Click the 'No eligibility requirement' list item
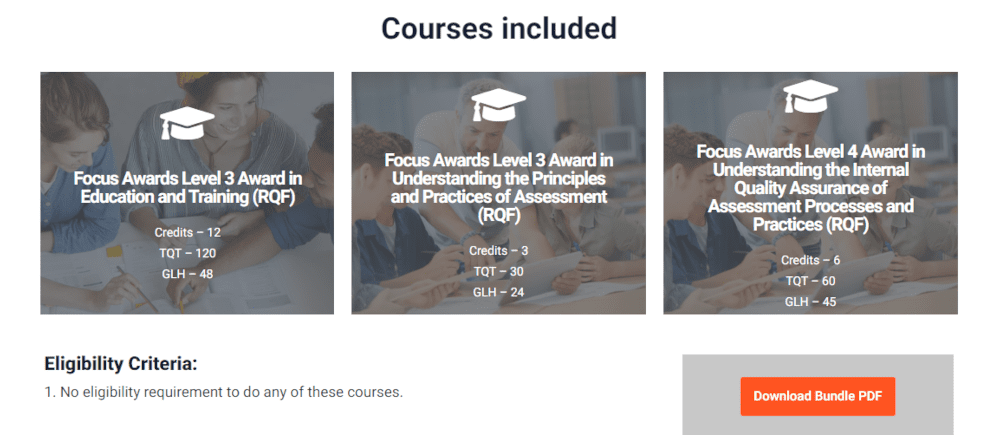 tap(224, 392)
